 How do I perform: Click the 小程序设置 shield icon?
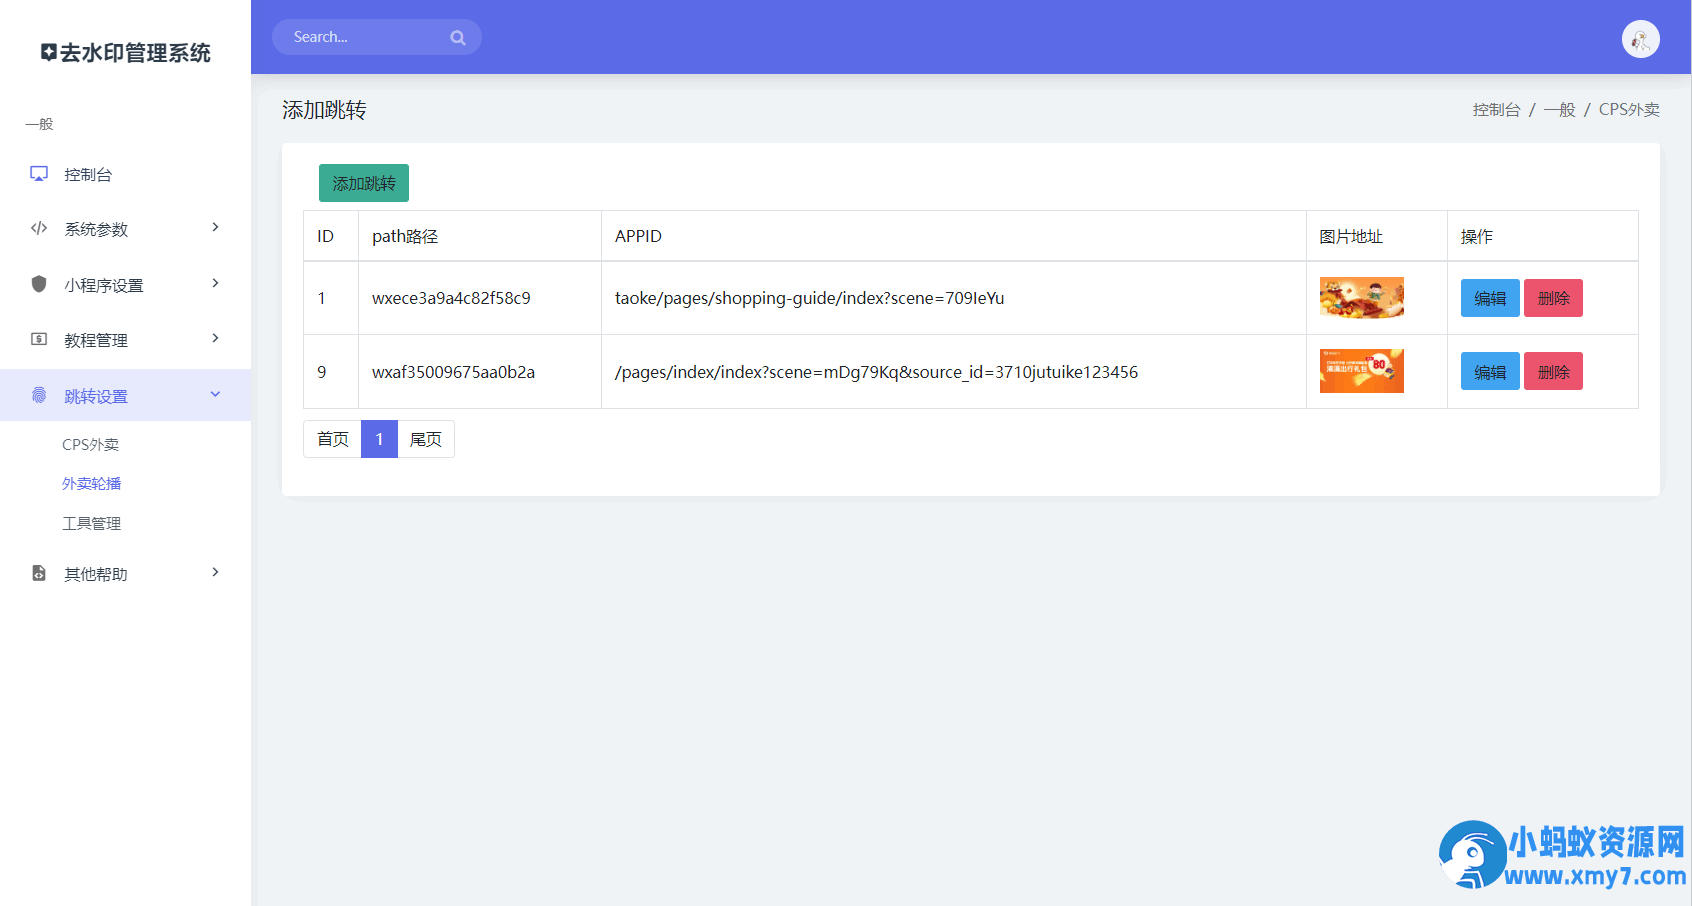pyautogui.click(x=39, y=284)
